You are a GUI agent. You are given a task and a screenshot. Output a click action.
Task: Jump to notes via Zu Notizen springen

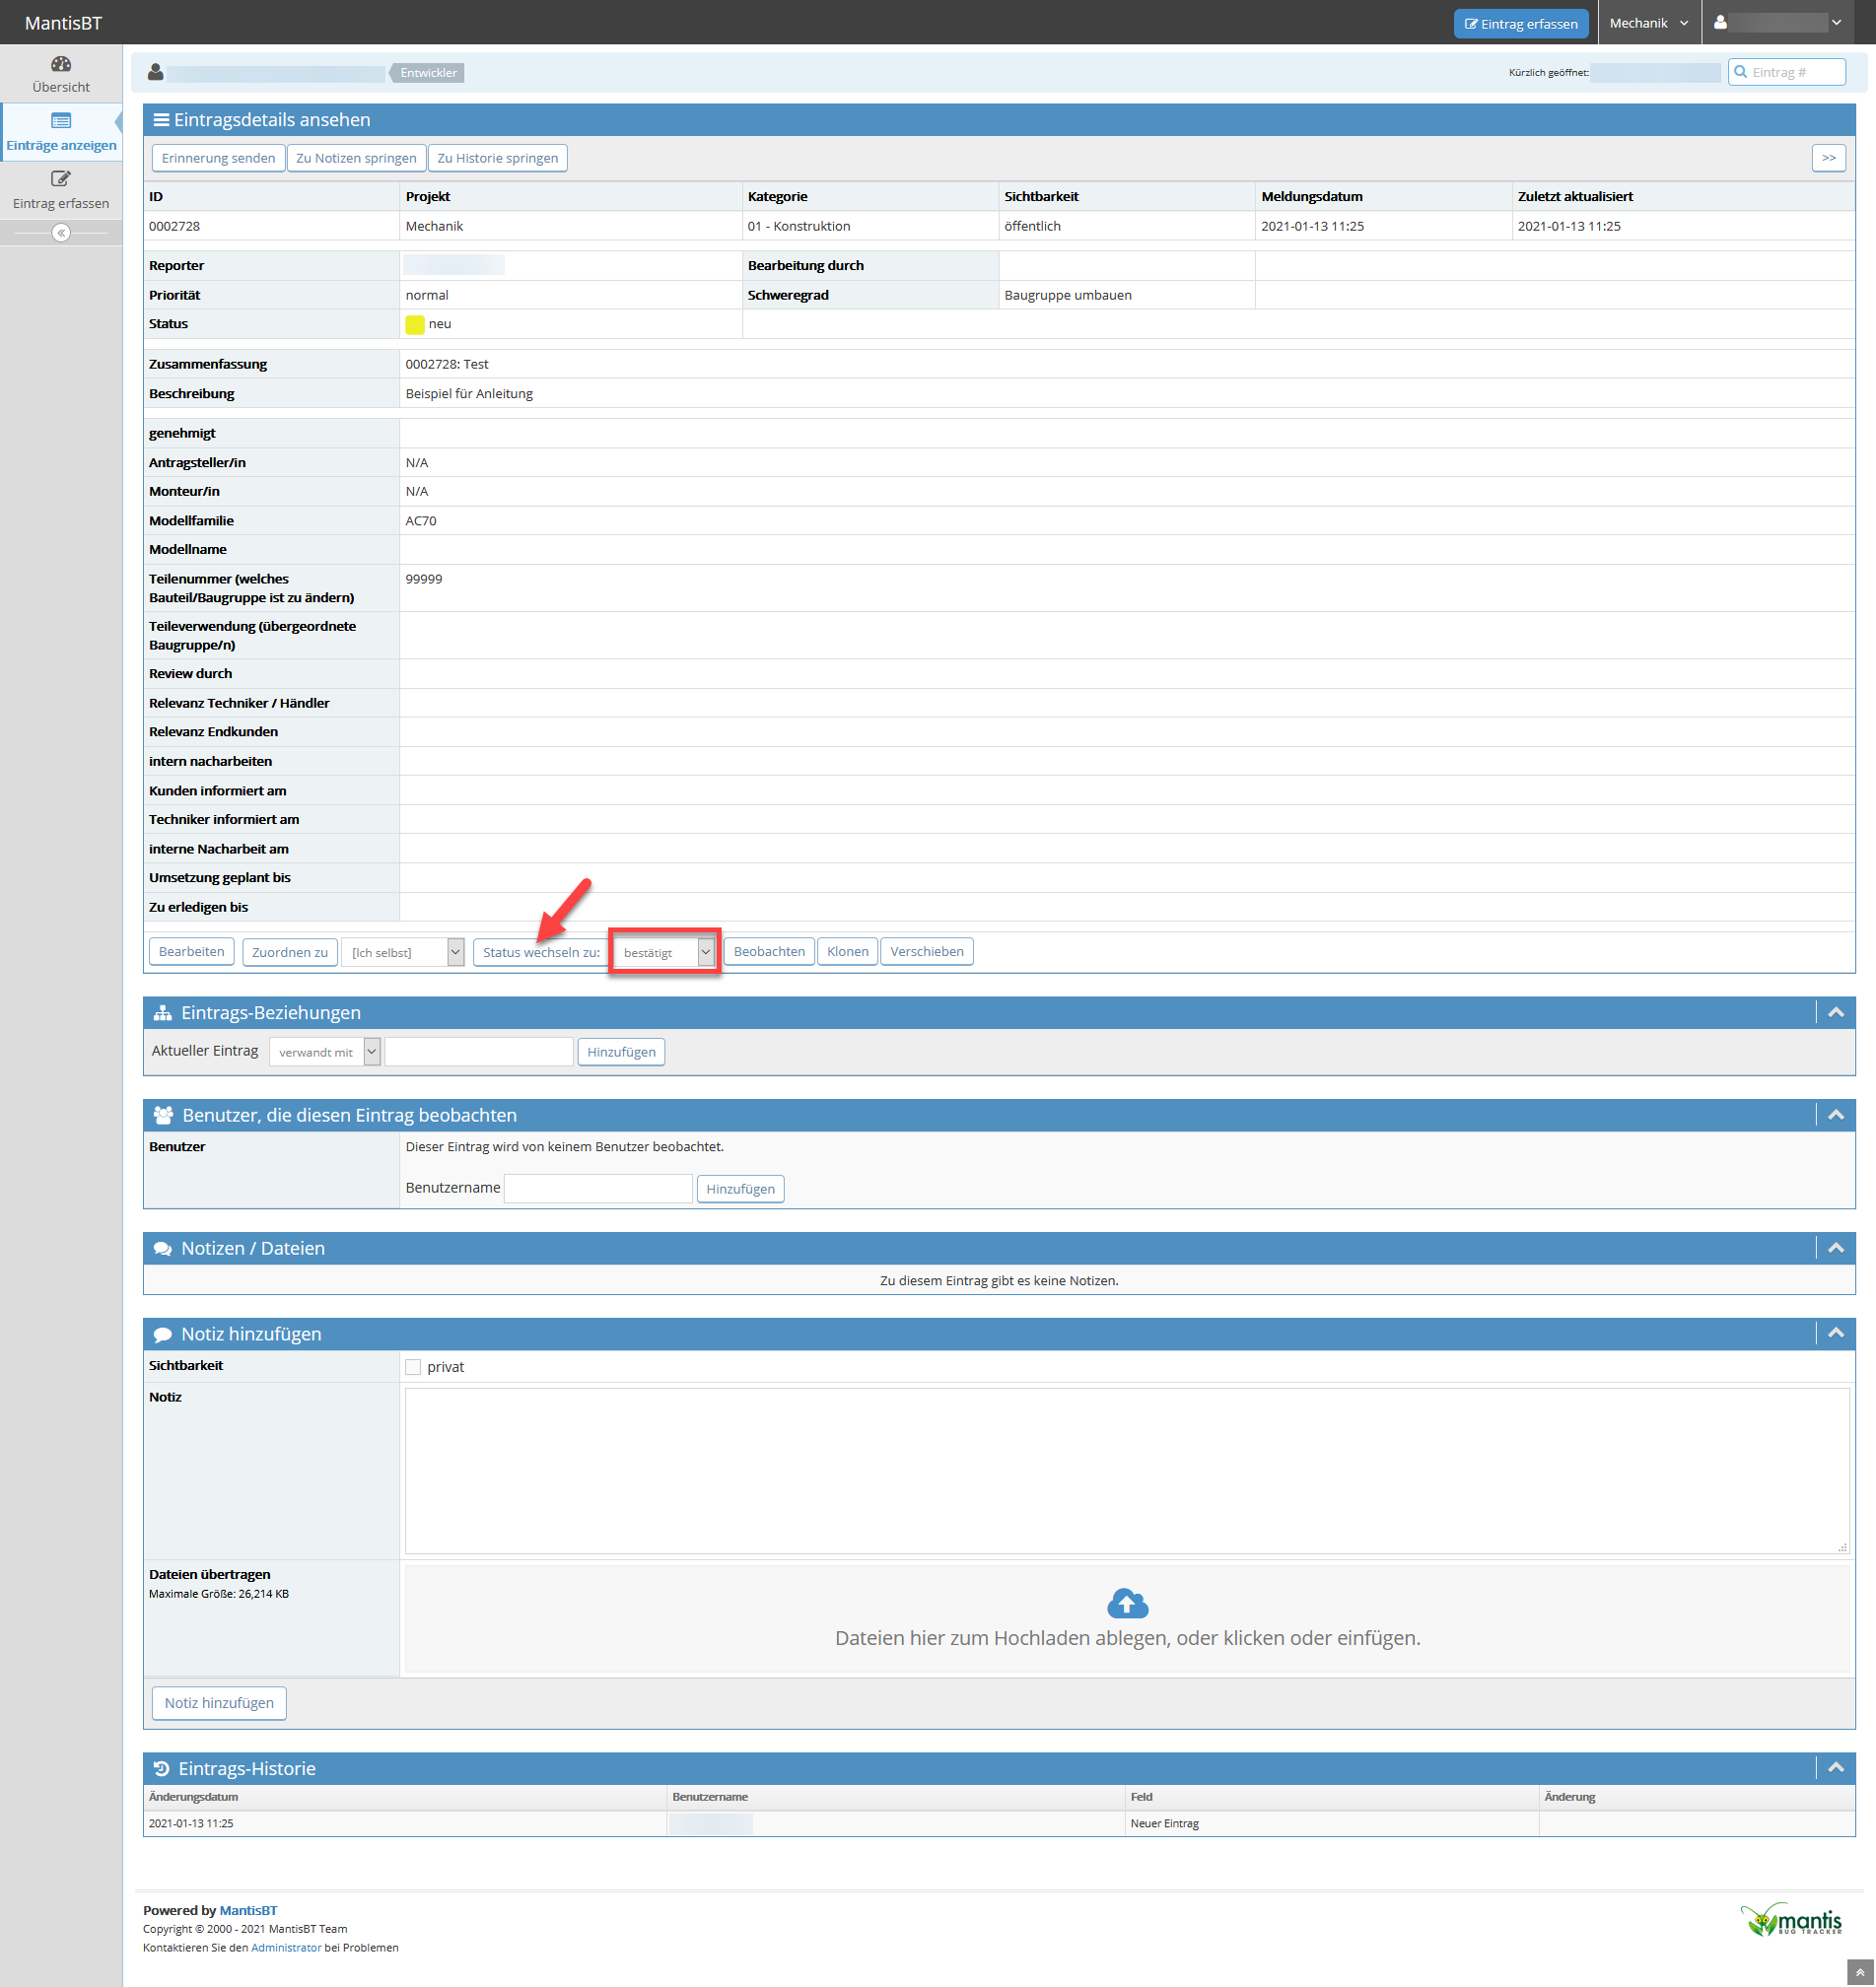pos(356,158)
